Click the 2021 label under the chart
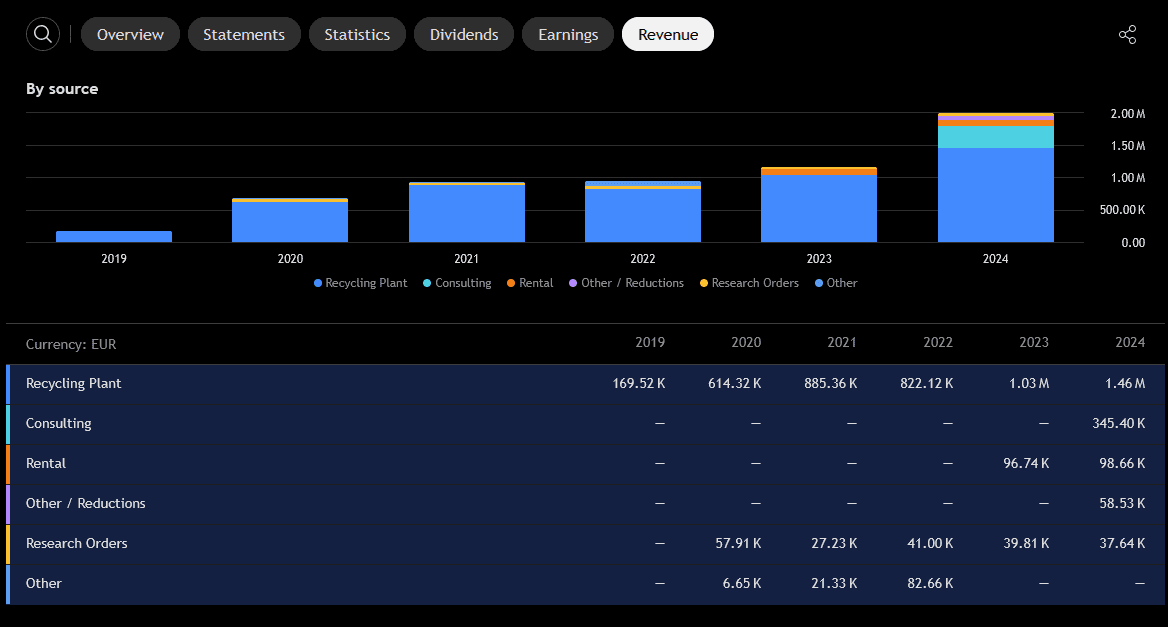 pos(466,259)
